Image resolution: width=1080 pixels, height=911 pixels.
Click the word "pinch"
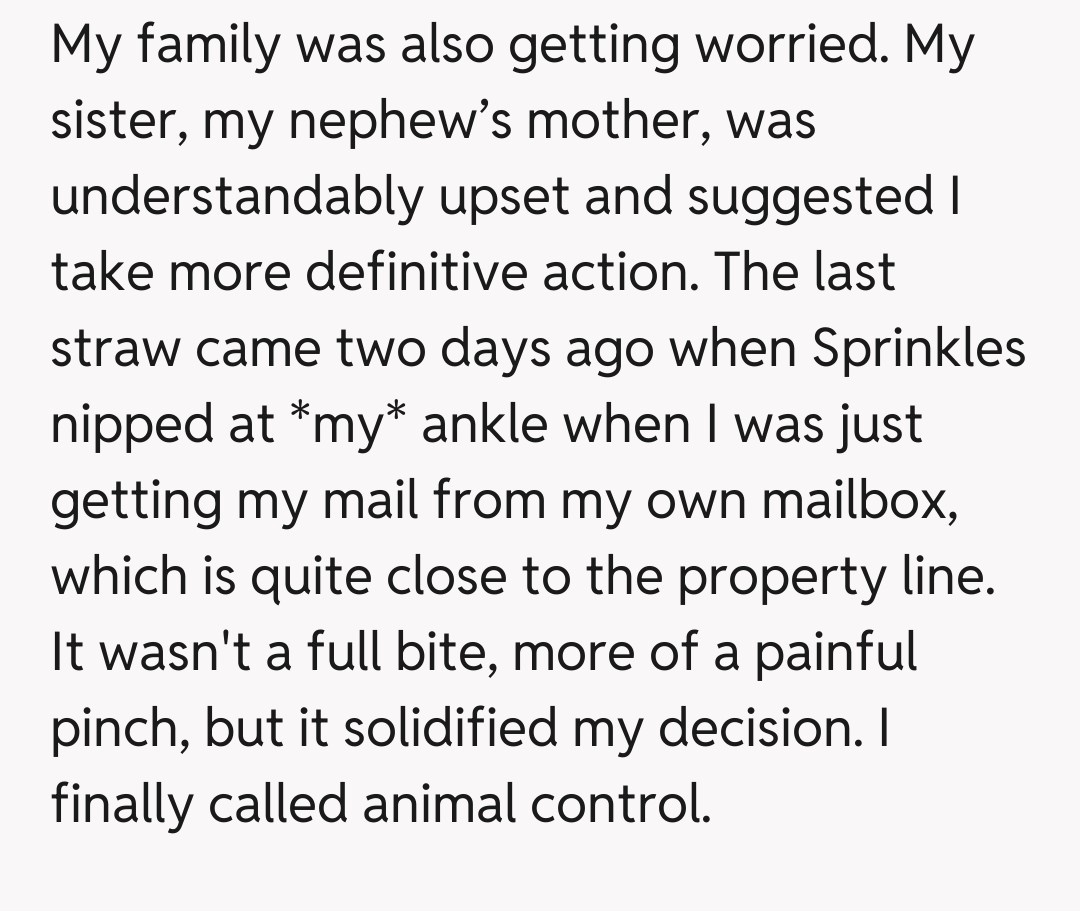pos(118,728)
